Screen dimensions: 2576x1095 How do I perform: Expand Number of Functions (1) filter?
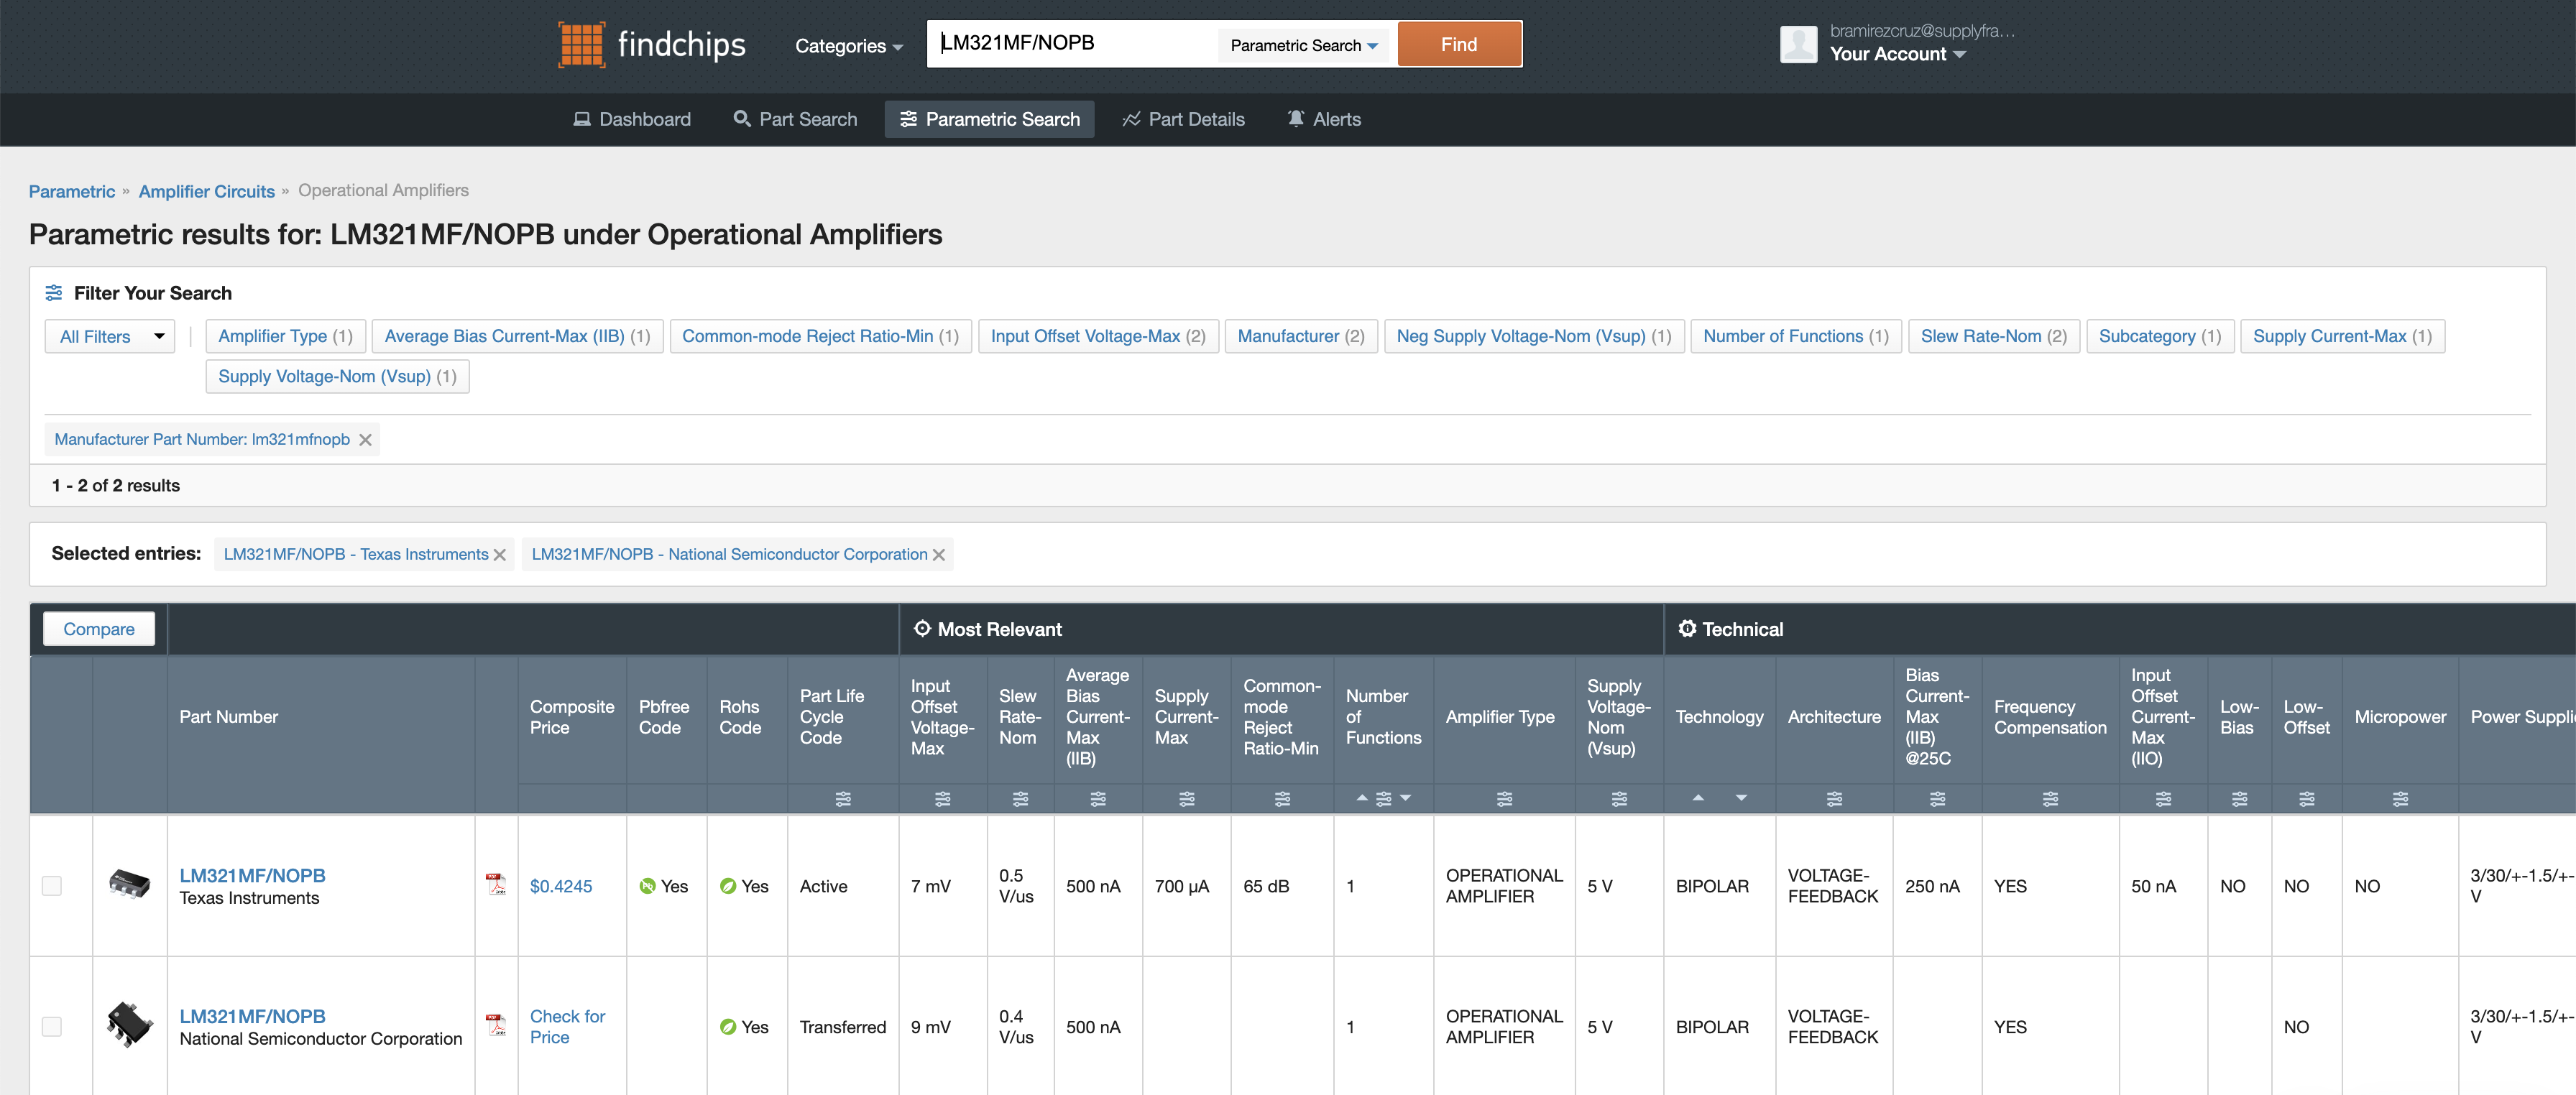pyautogui.click(x=1795, y=336)
